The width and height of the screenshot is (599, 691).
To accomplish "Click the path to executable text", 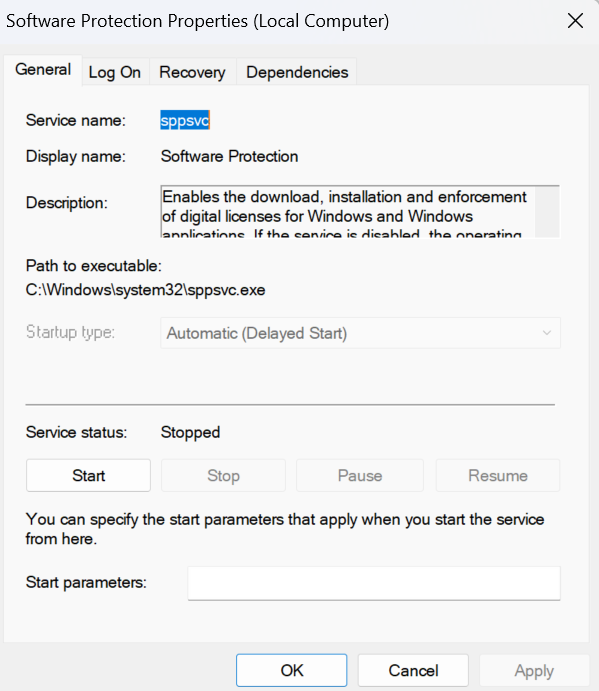I will 145,290.
